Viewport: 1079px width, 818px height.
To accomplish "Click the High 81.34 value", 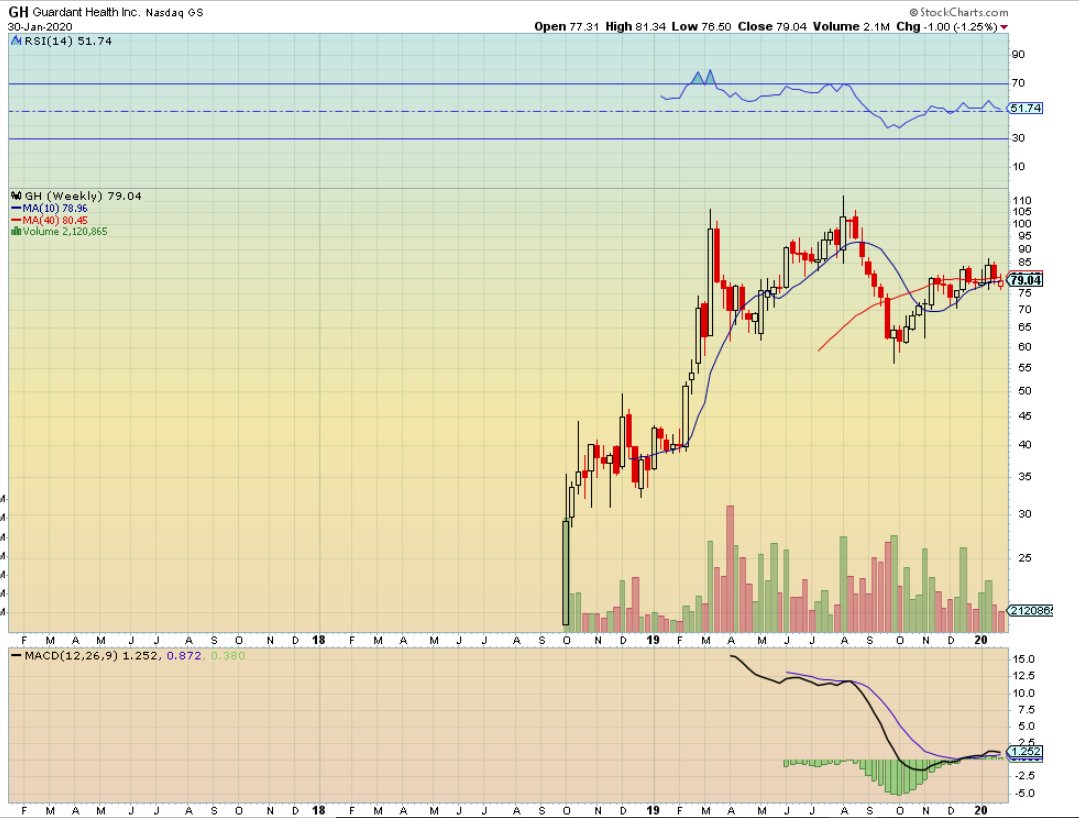I will (635, 27).
